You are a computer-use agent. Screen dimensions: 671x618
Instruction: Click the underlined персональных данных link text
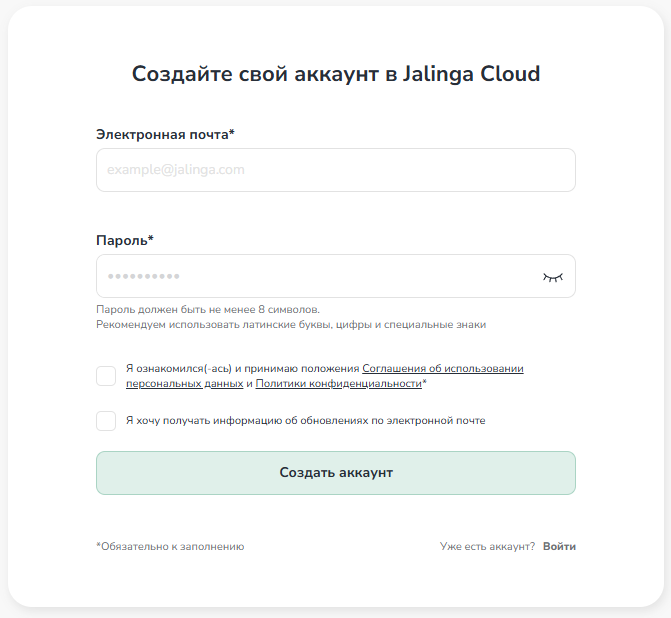click(x=184, y=384)
